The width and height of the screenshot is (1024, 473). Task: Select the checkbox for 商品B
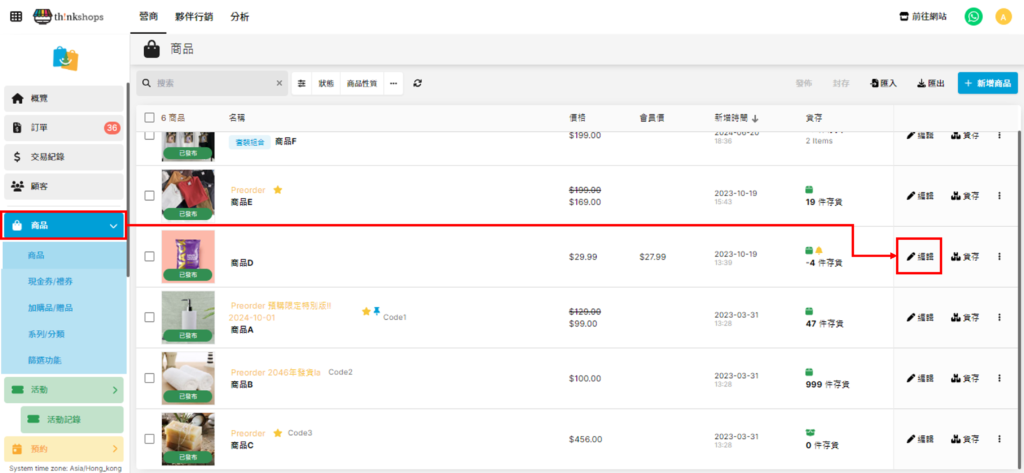tap(149, 379)
